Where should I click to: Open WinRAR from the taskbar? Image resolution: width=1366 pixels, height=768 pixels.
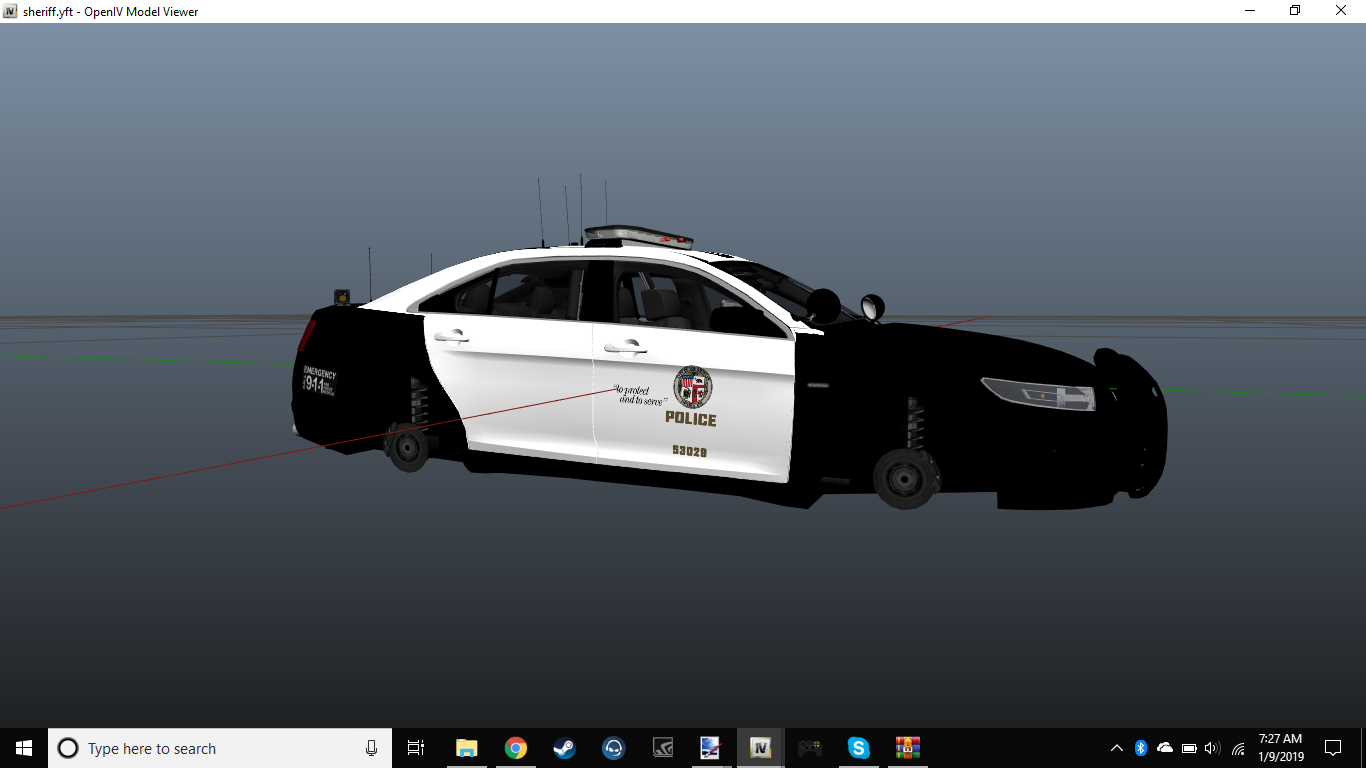(907, 748)
